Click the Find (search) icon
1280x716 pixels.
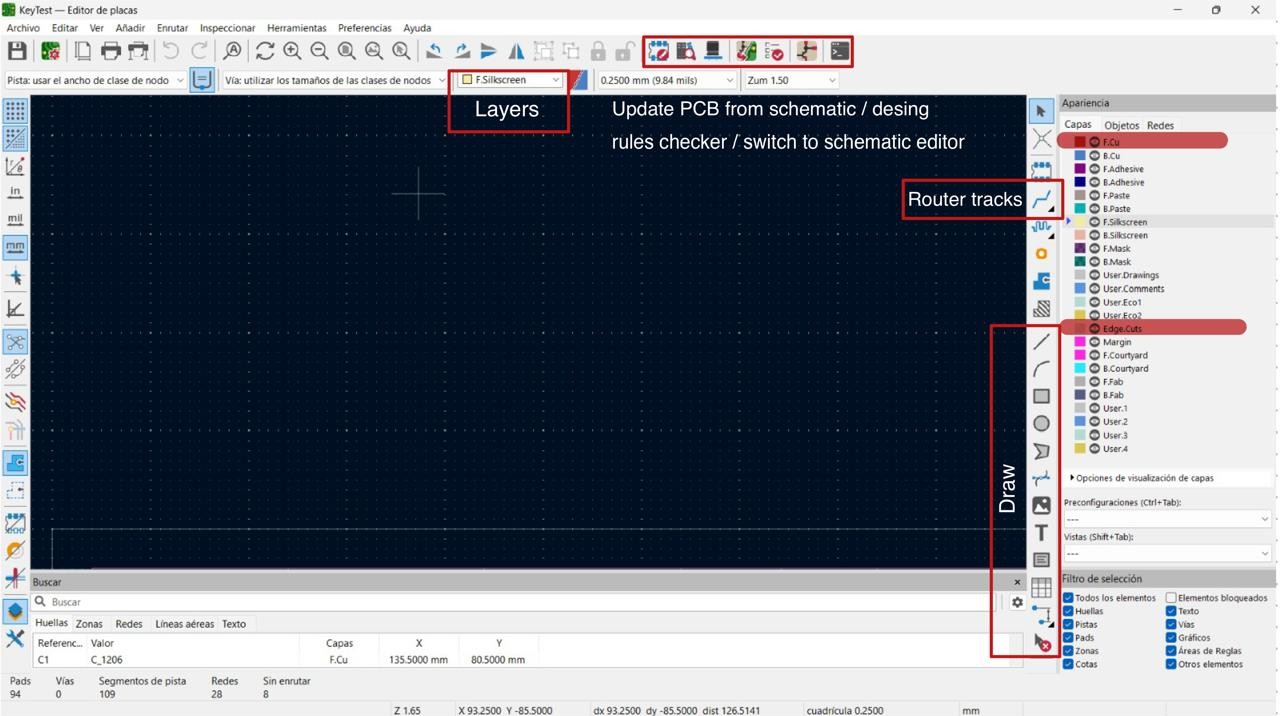pos(232,51)
